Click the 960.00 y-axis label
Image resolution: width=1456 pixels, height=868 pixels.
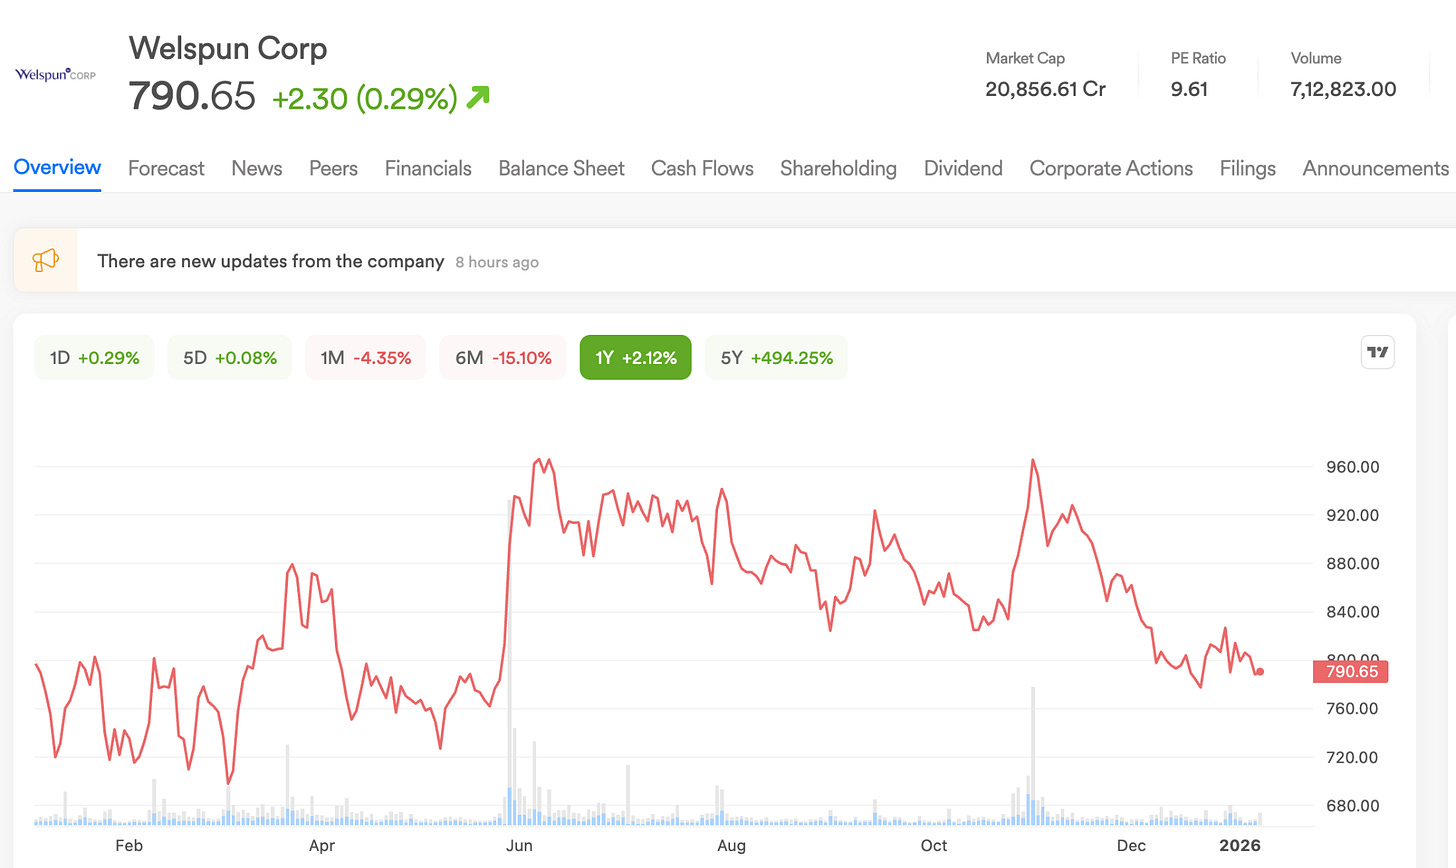point(1352,467)
